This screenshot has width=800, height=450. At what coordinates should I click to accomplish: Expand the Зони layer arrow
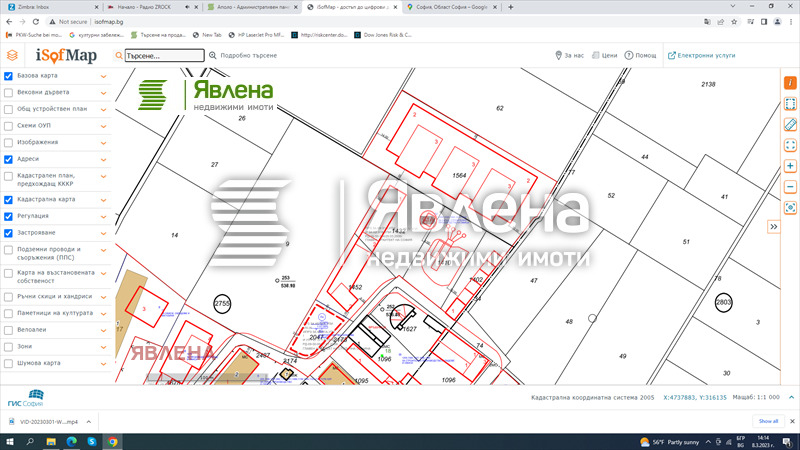(x=103, y=346)
